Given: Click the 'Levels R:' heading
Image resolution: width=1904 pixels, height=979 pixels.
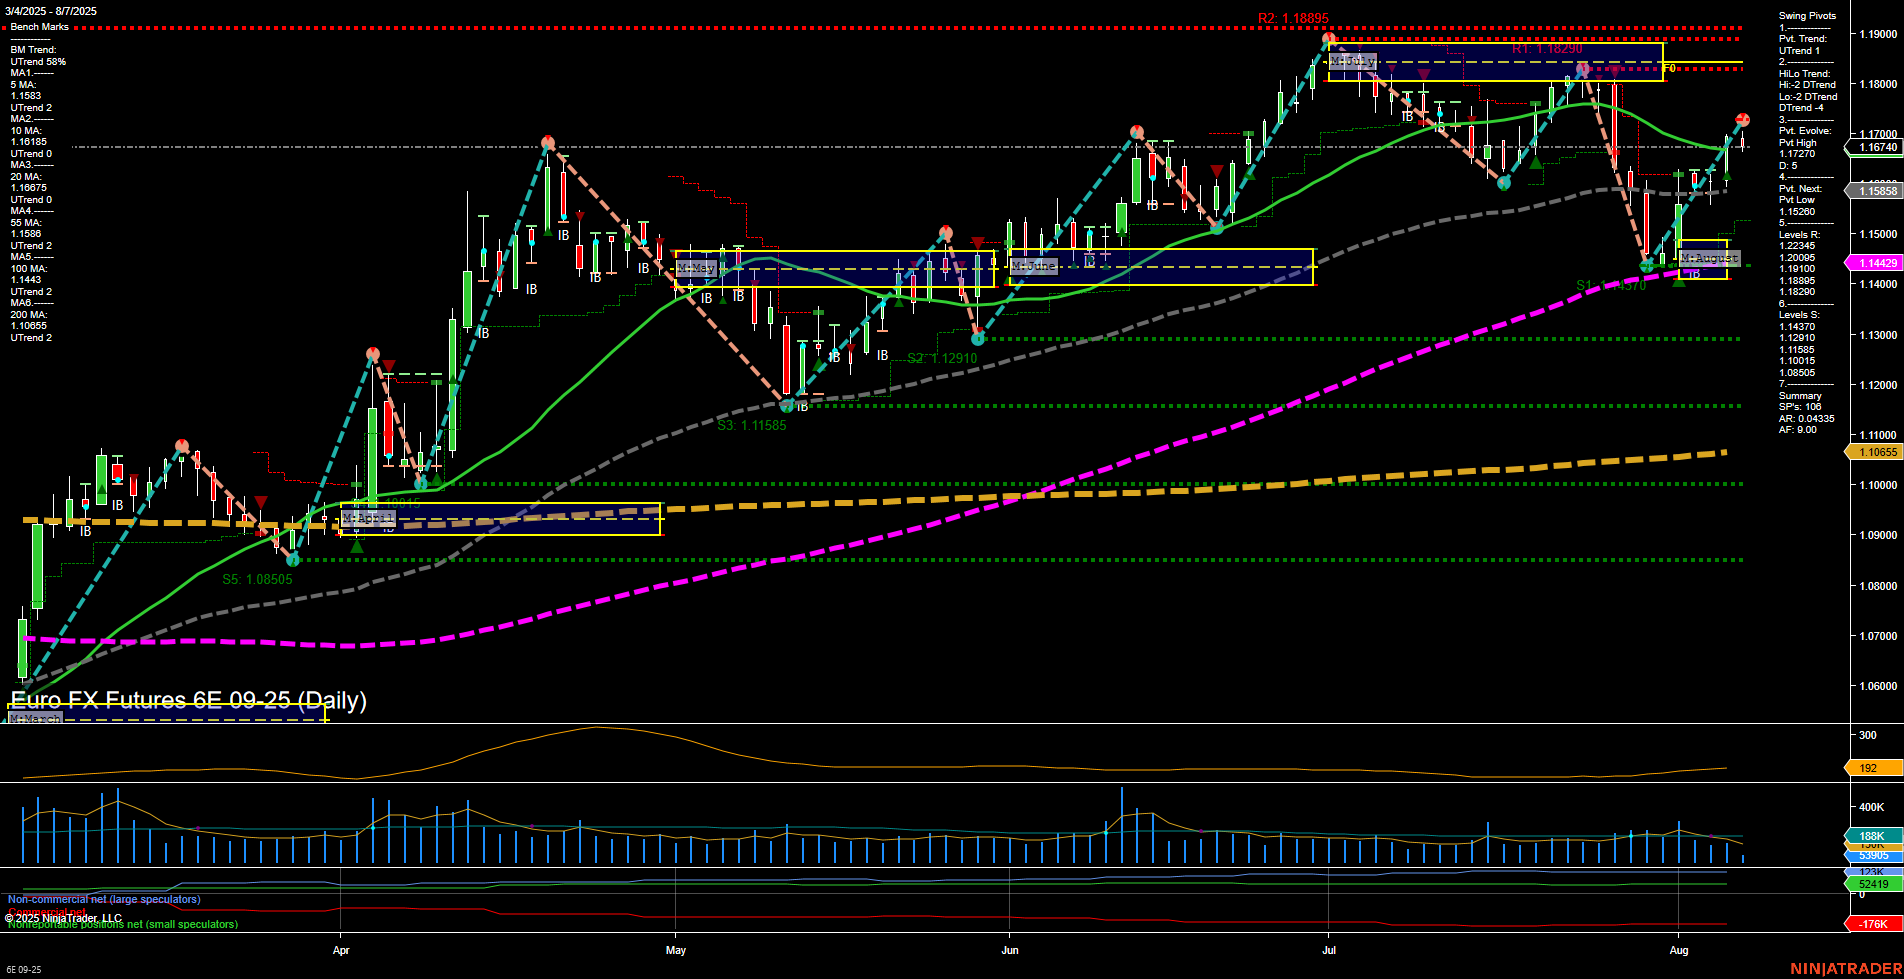Looking at the screenshot, I should click(x=1799, y=235).
